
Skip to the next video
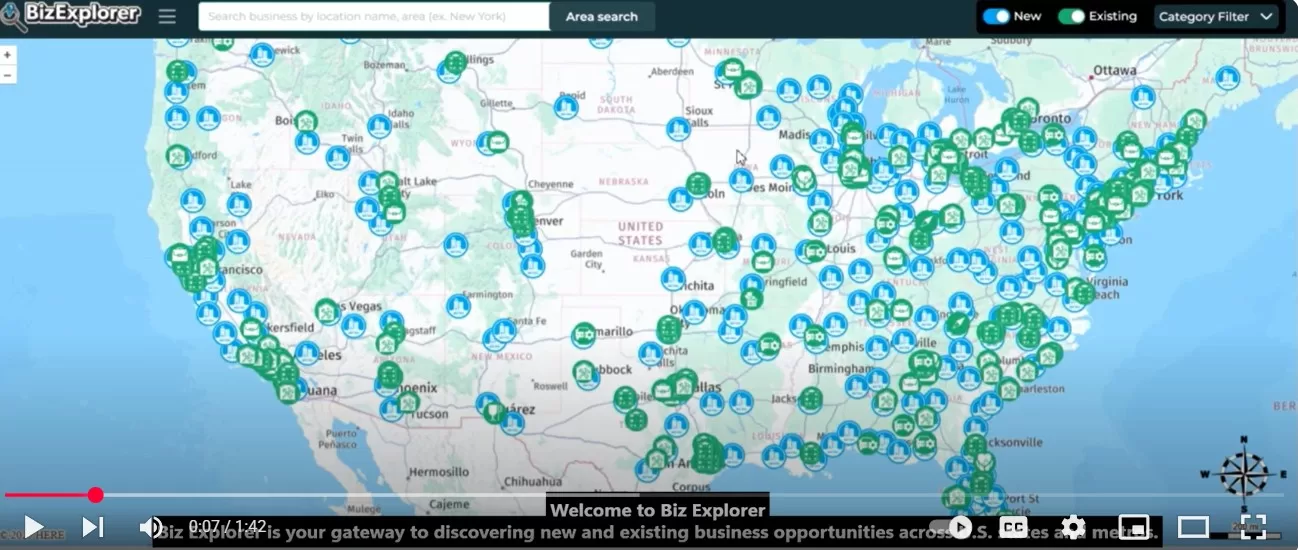[92, 526]
